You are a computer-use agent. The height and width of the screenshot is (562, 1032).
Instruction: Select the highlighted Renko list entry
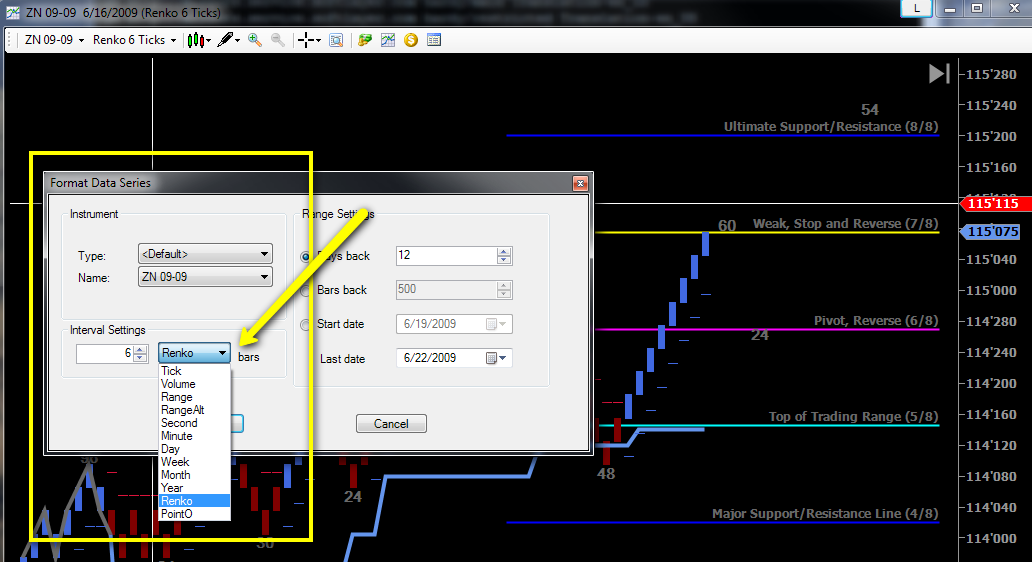pos(194,501)
